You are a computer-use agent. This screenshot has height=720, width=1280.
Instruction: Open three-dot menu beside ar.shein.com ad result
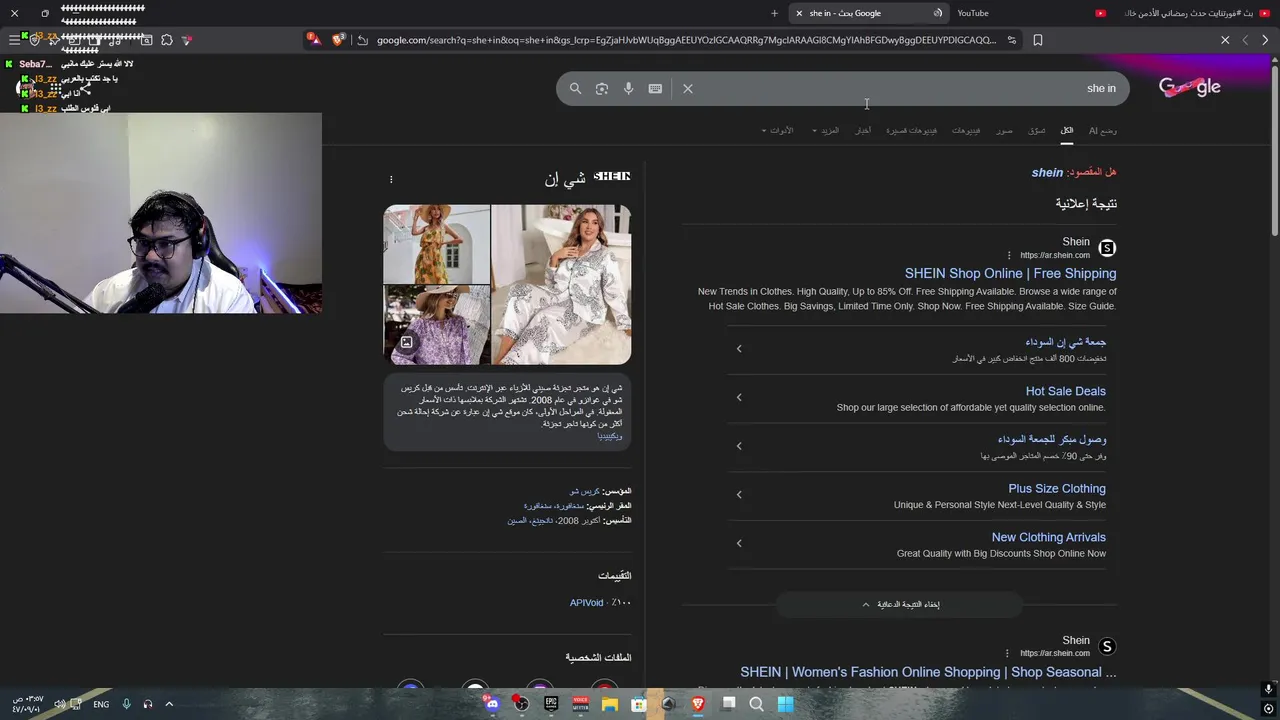(1008, 255)
